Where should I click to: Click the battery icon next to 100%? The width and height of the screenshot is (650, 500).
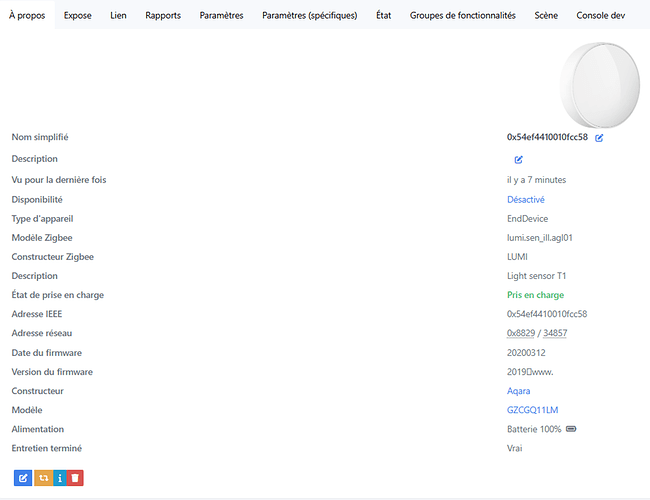571,429
